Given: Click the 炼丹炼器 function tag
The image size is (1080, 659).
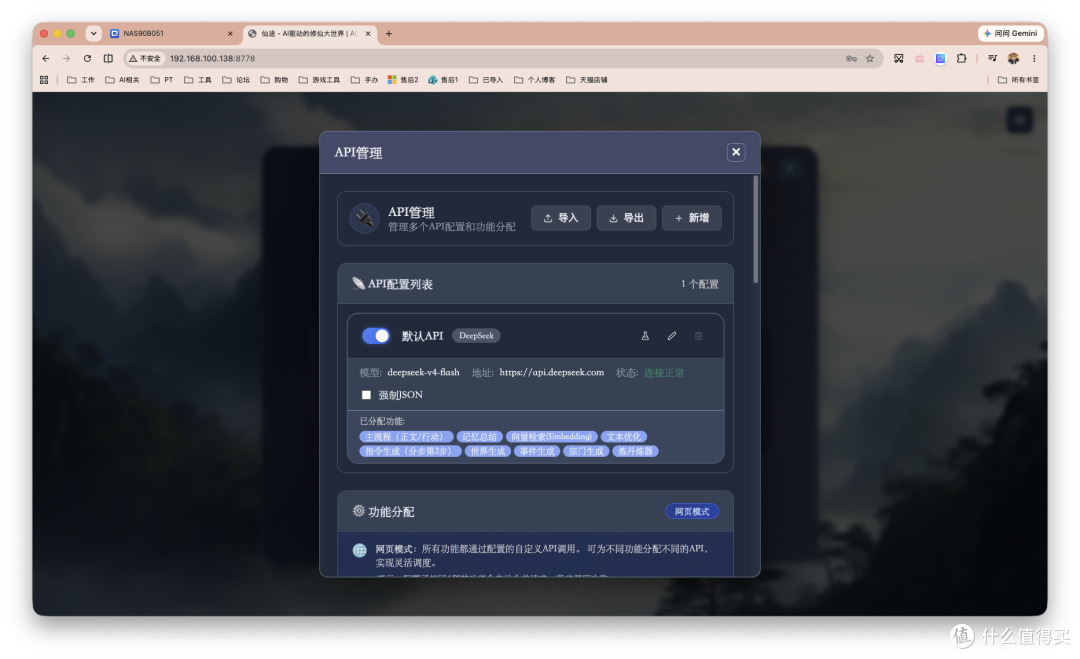Looking at the screenshot, I should click(x=635, y=451).
